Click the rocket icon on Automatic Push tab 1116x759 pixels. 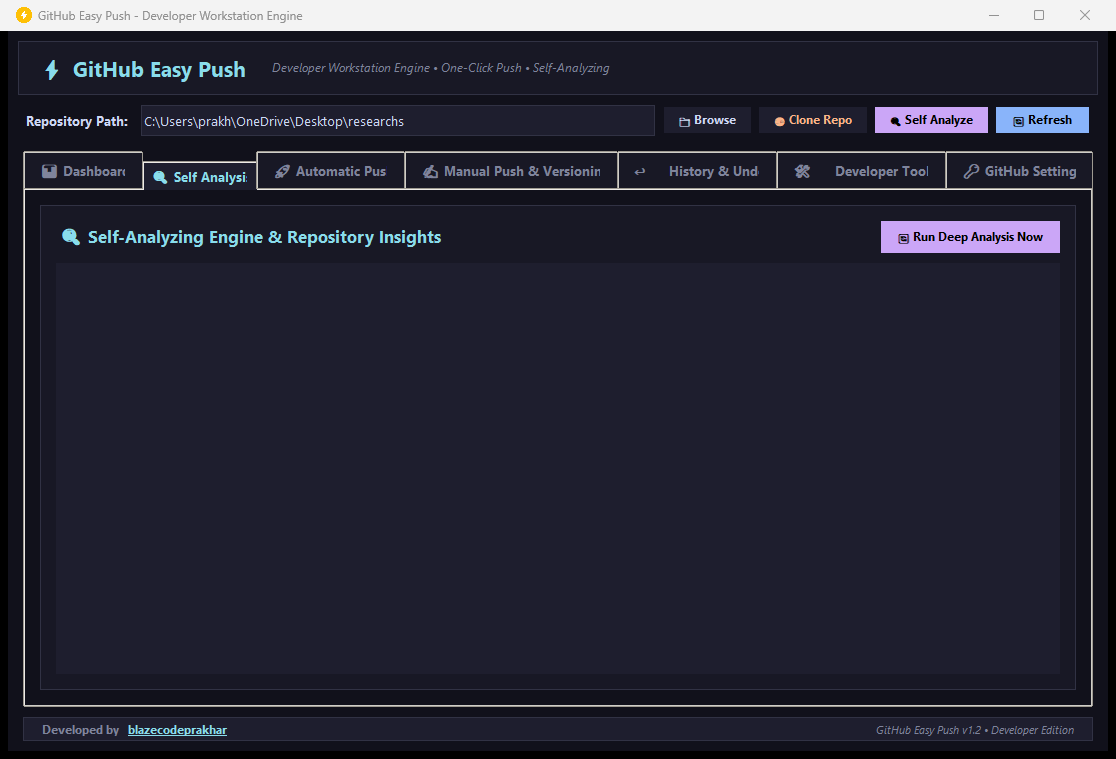(282, 171)
